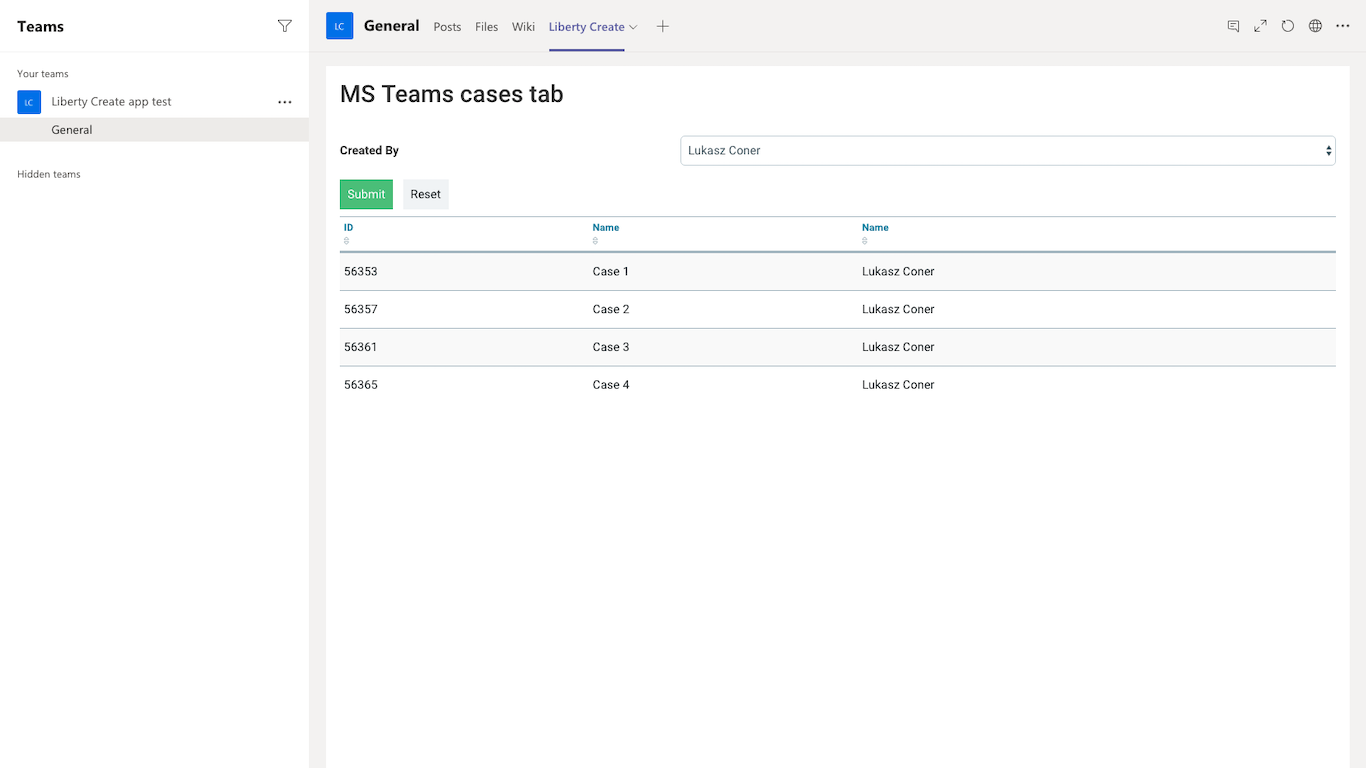
Task: Click the General channel title in header
Action: pos(392,26)
